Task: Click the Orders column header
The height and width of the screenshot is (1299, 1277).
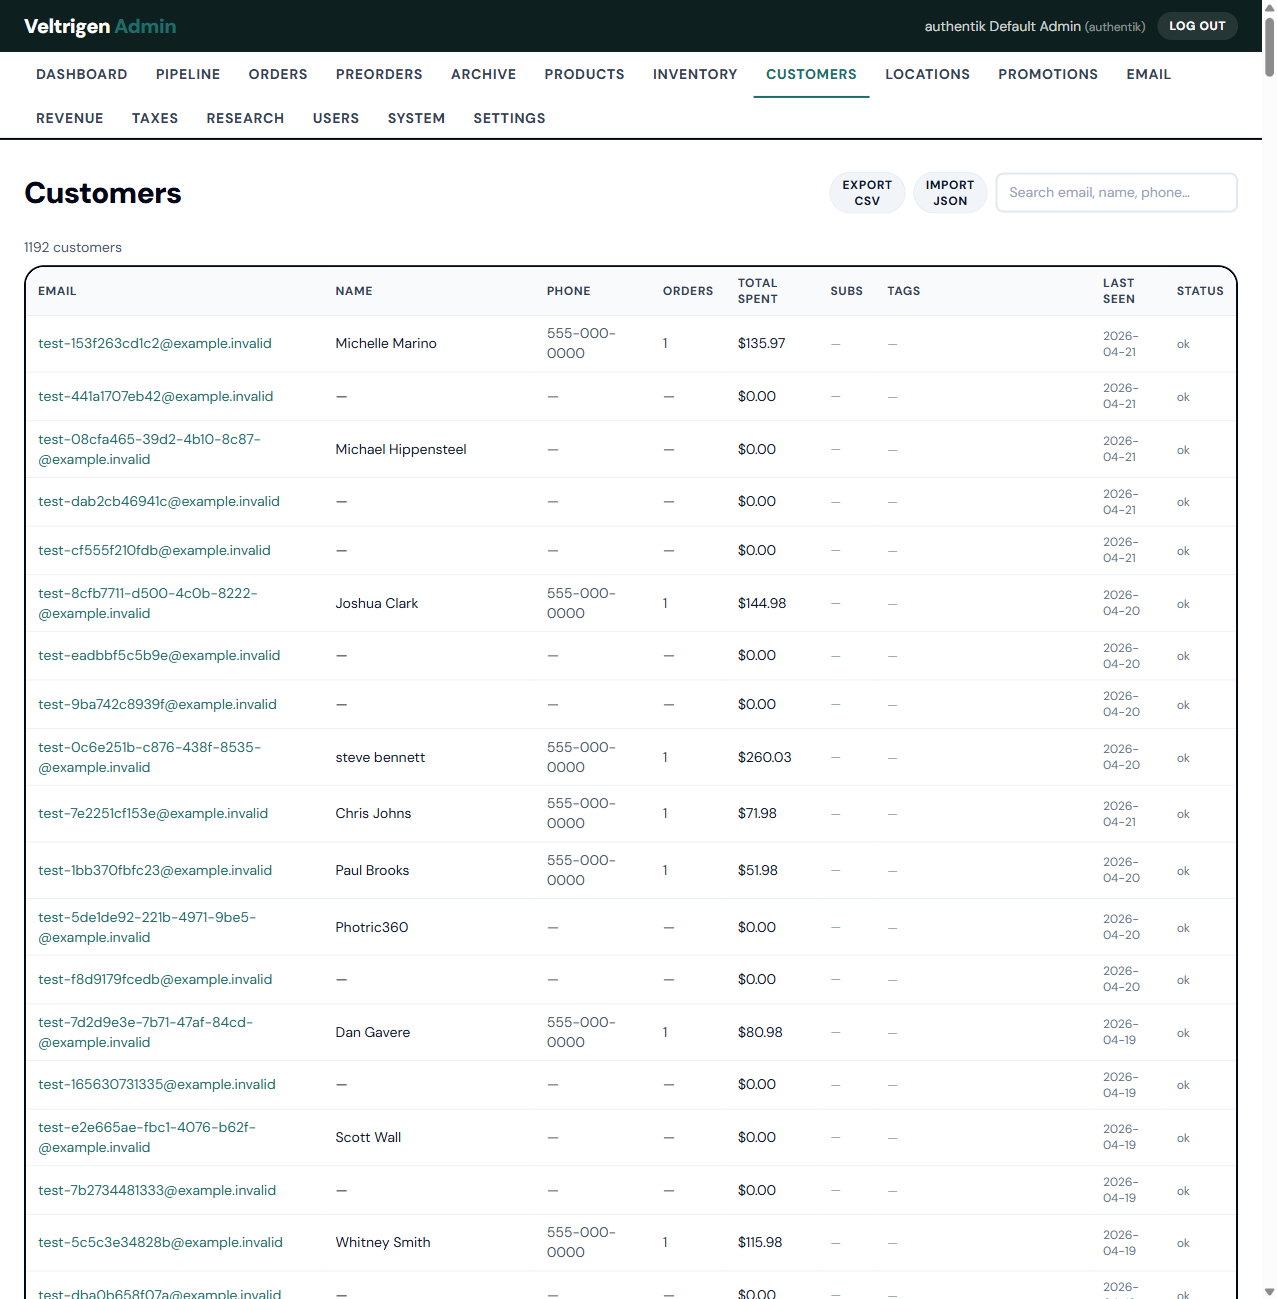Action: point(688,291)
